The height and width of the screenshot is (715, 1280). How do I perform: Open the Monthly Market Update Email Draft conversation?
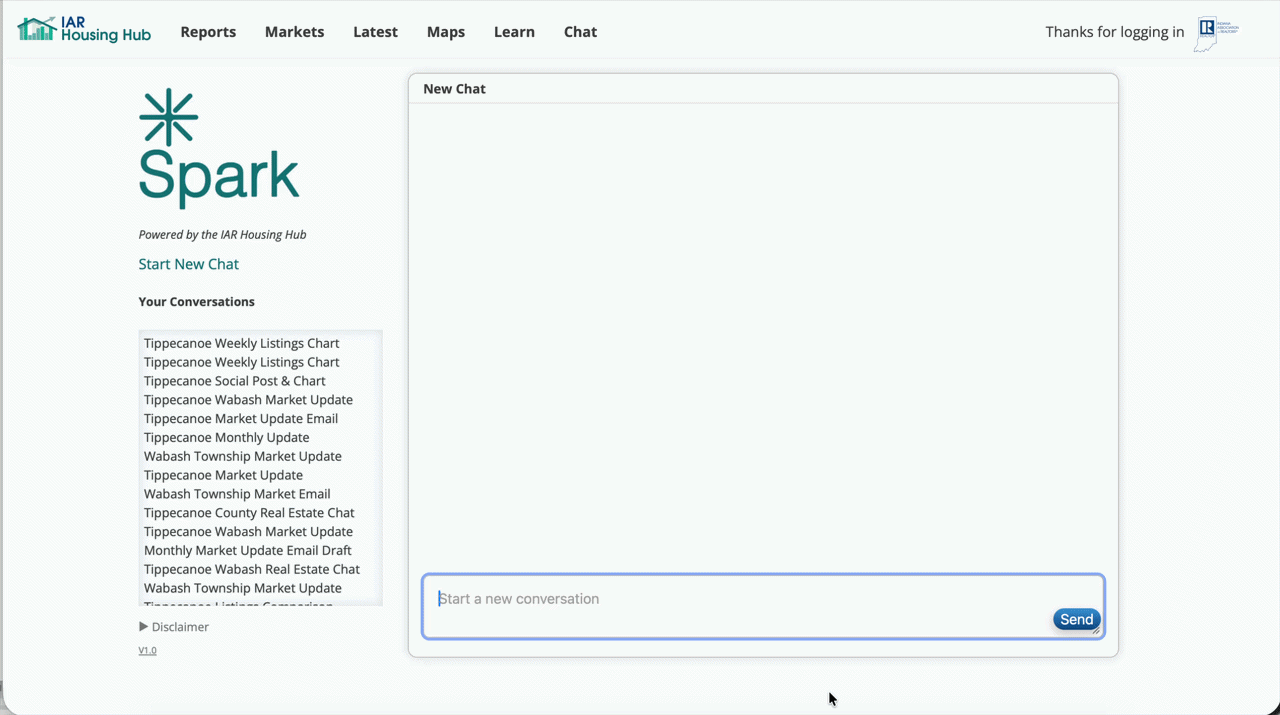click(247, 550)
